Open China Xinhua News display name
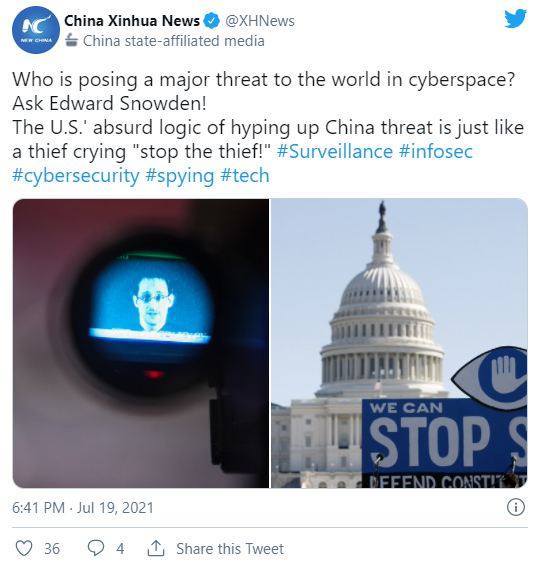The width and height of the screenshot is (538, 564). click(132, 21)
